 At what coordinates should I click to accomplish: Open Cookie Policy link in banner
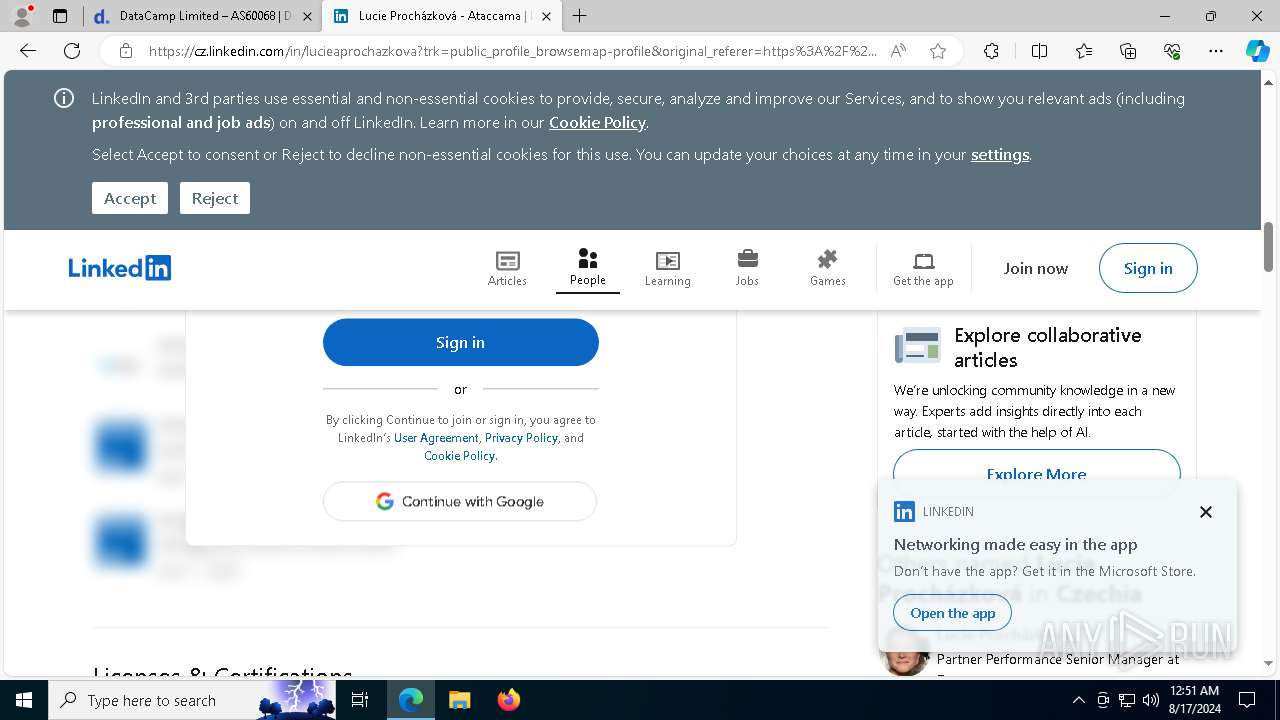(x=597, y=122)
